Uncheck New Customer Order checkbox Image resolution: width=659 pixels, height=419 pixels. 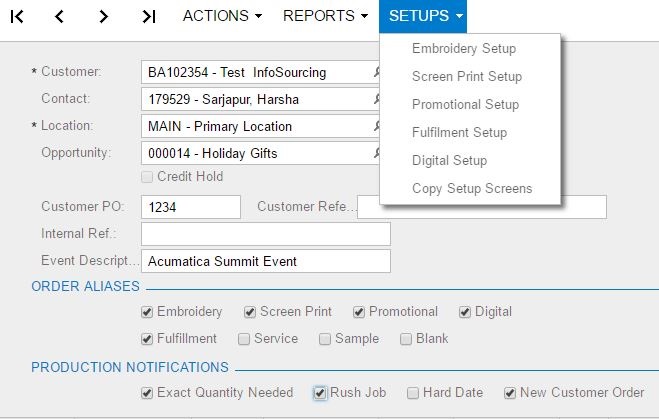(510, 393)
